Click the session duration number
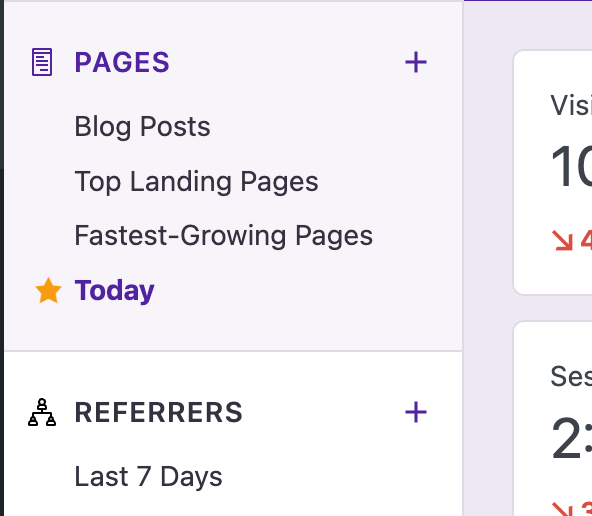This screenshot has width=592, height=516. click(571, 438)
